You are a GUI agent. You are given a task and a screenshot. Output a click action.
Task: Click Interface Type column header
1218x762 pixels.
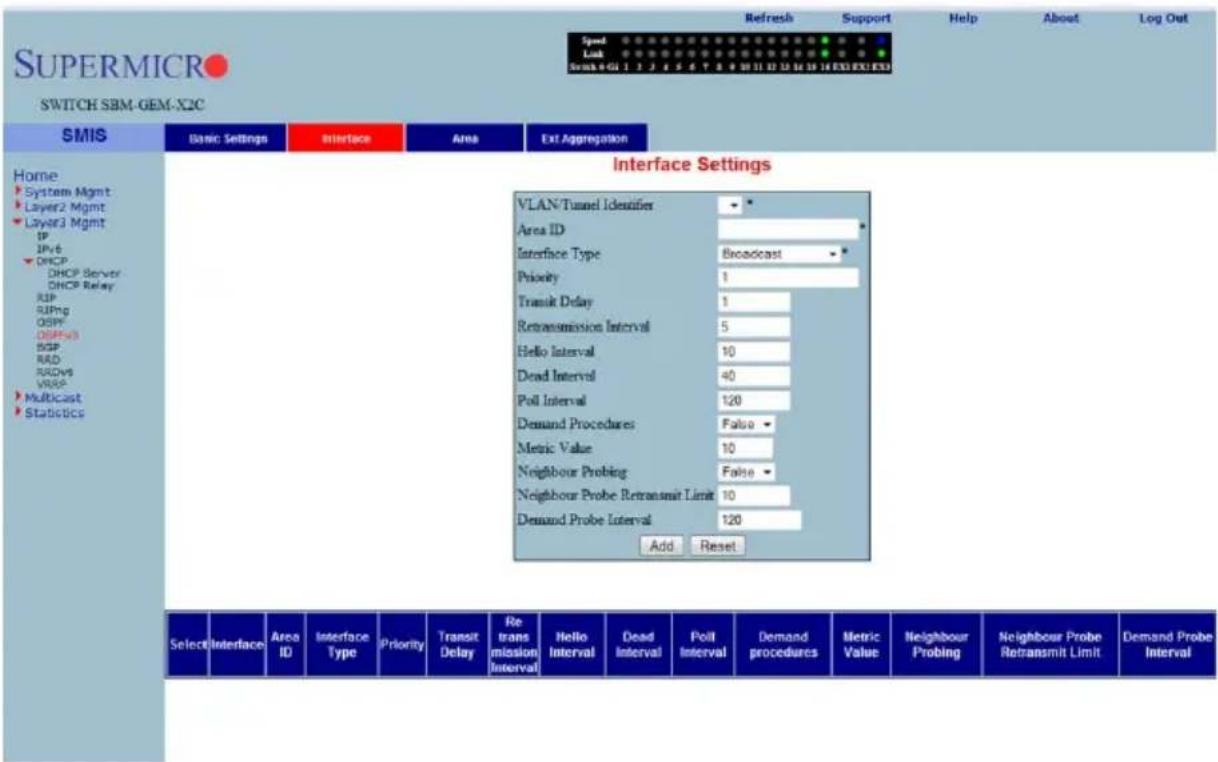[x=342, y=646]
